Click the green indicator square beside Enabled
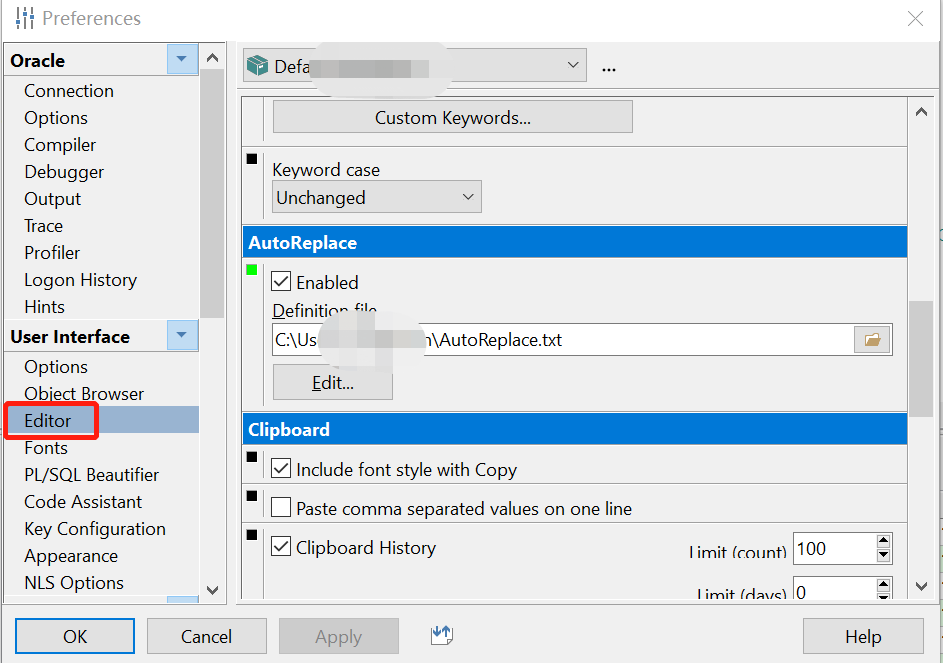The image size is (943, 663). (252, 270)
